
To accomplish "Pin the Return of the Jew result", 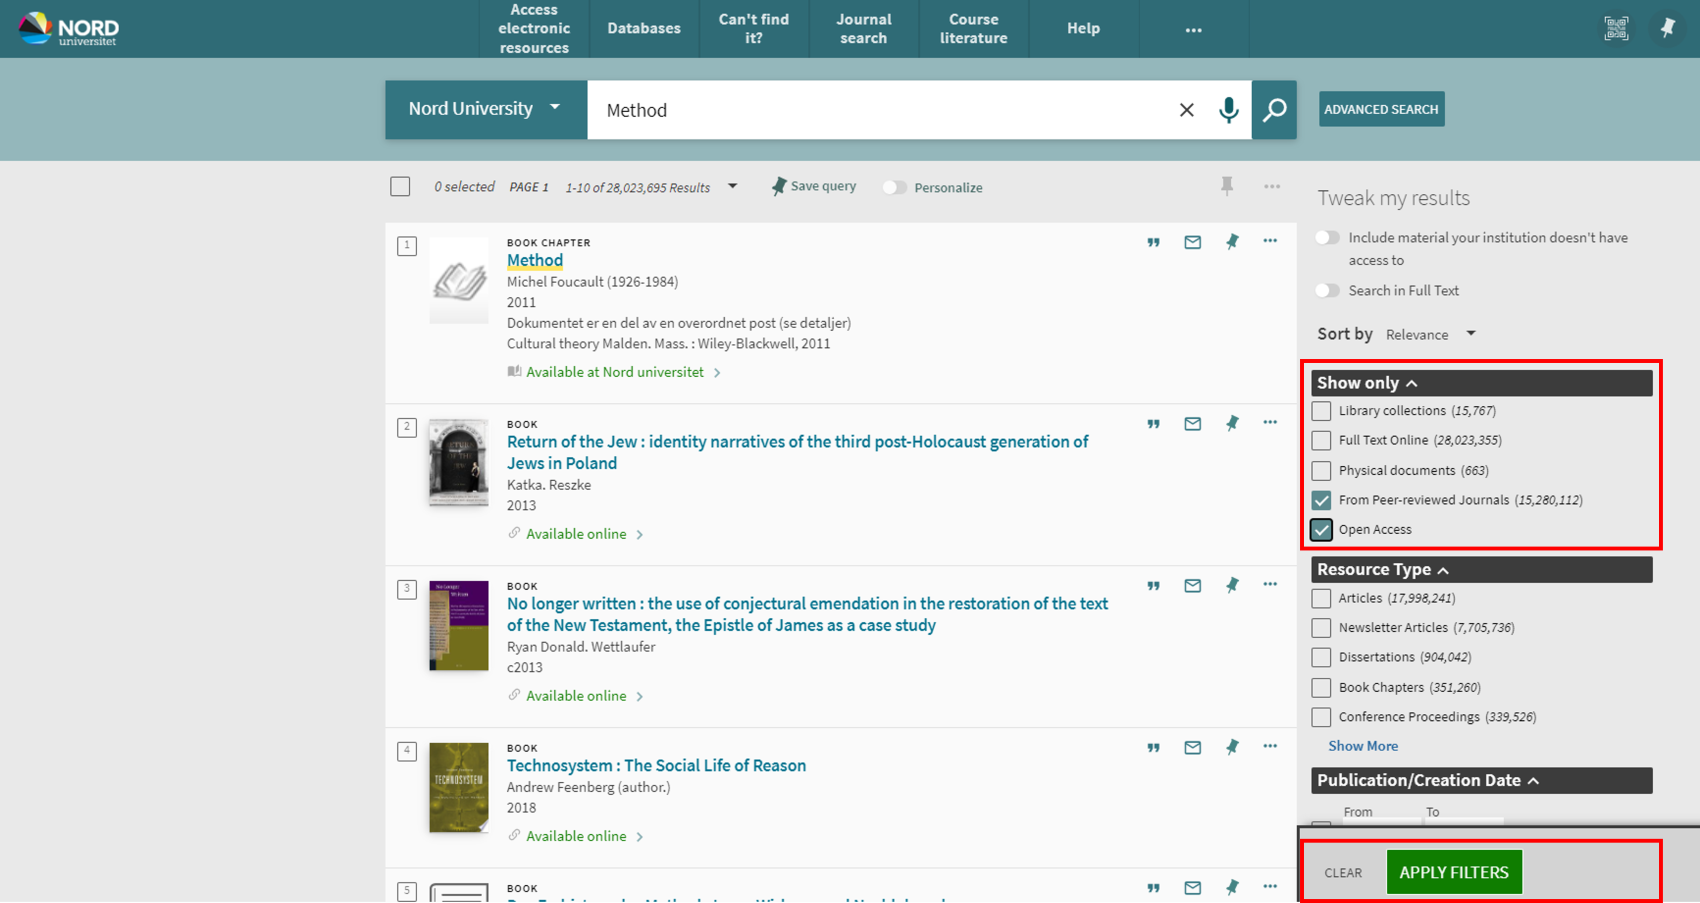I will point(1231,423).
